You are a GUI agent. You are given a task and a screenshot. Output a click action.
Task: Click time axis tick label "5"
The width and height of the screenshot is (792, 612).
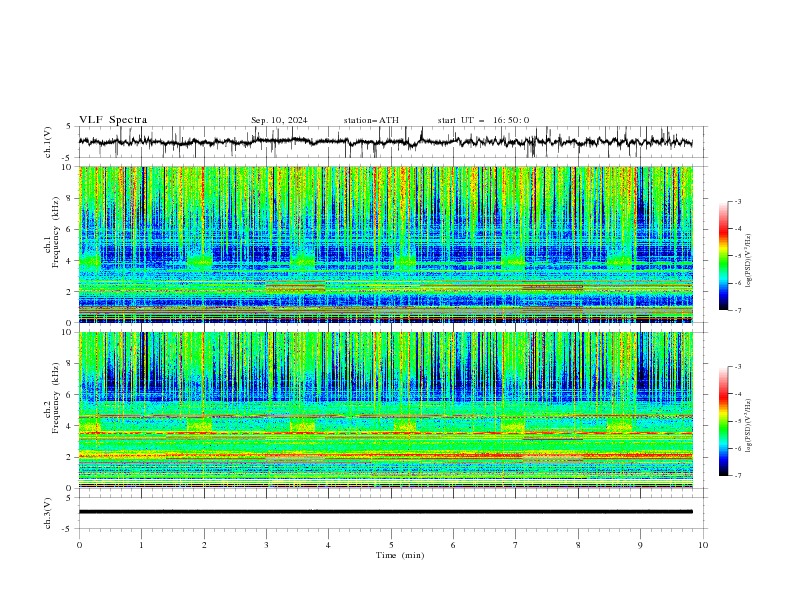pos(391,545)
